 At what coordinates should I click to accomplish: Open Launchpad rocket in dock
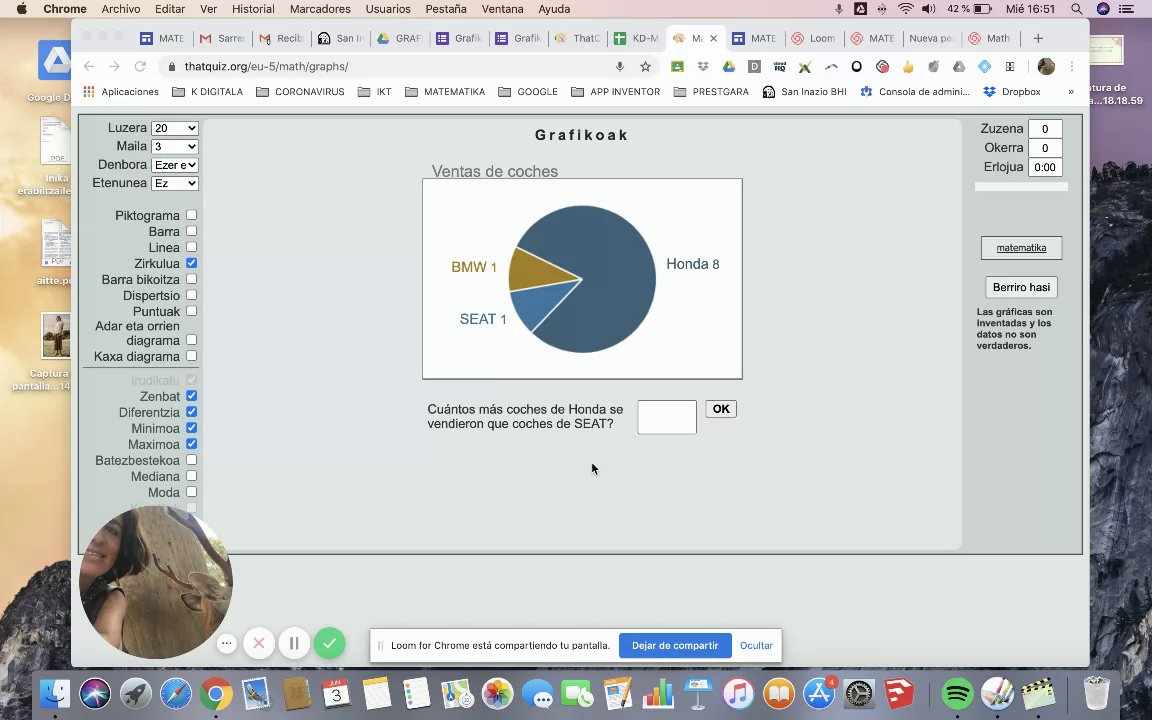coord(135,694)
